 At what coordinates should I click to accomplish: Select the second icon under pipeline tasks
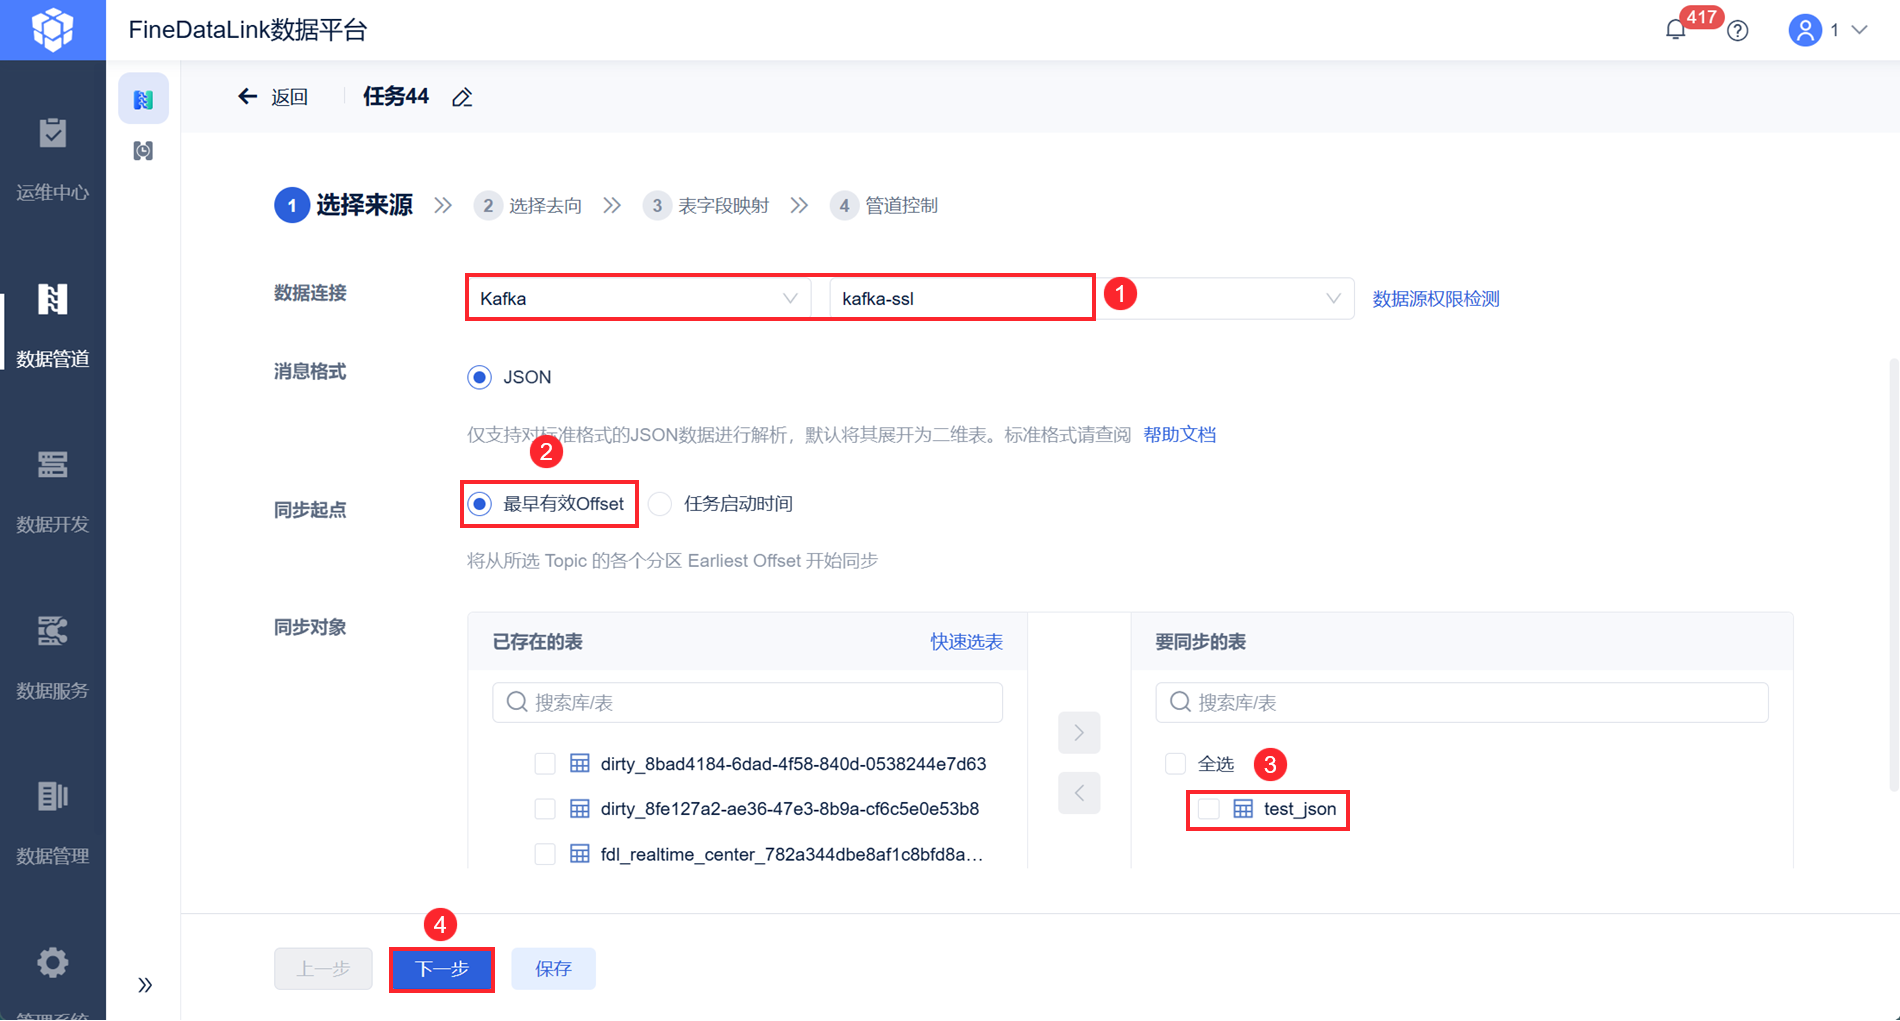(x=143, y=151)
